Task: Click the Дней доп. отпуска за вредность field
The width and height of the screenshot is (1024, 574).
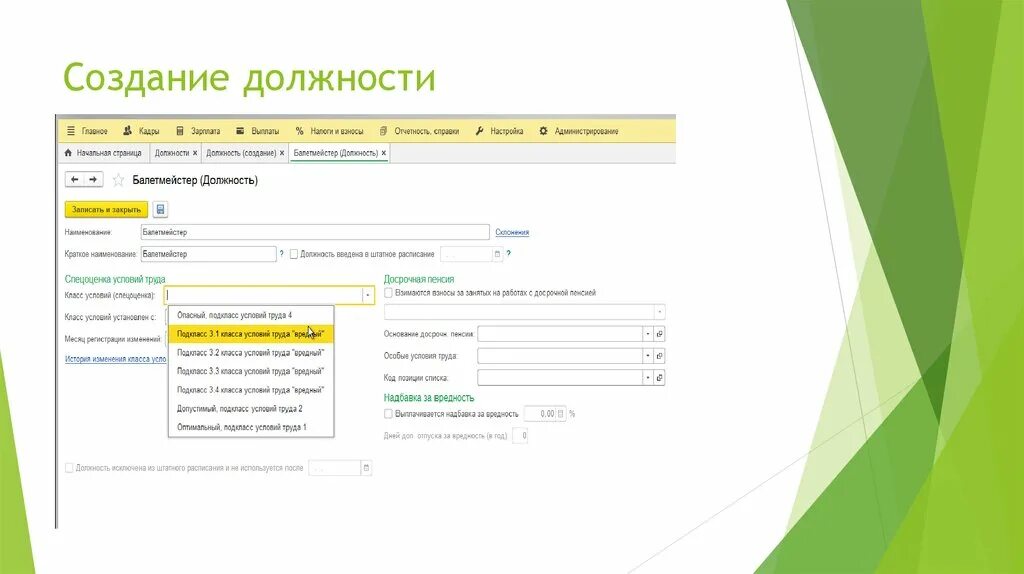Action: click(x=520, y=436)
